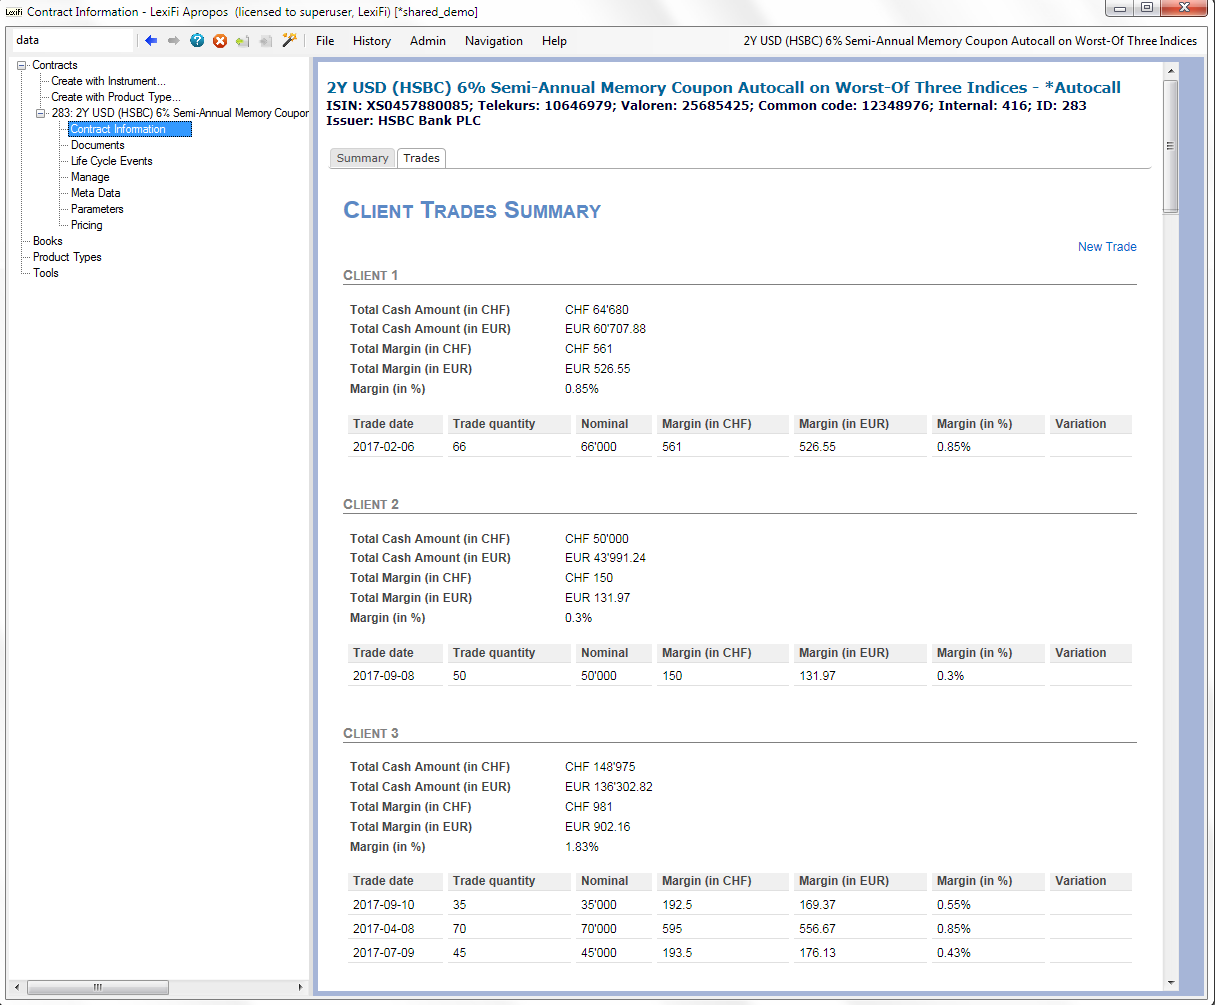Click the EUR 43'991.24 value
This screenshot has width=1215, height=1005.
[x=606, y=558]
